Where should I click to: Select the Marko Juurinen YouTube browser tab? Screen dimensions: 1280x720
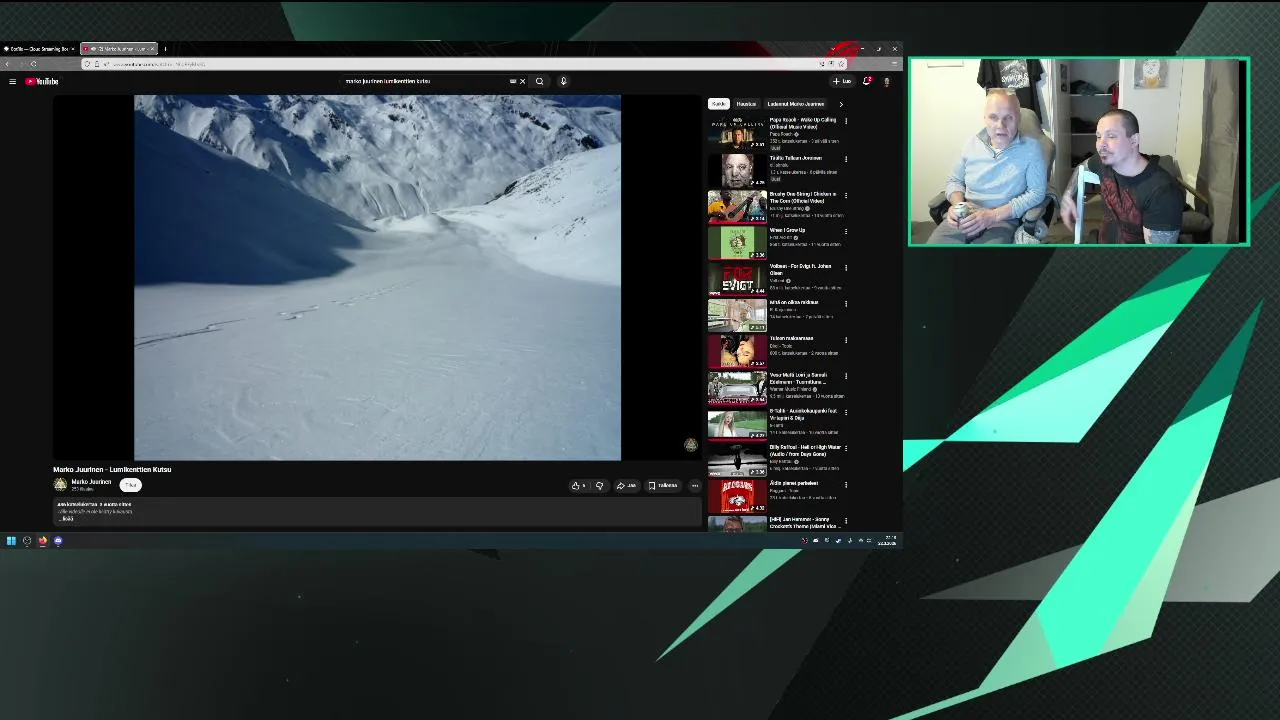[x=118, y=48]
